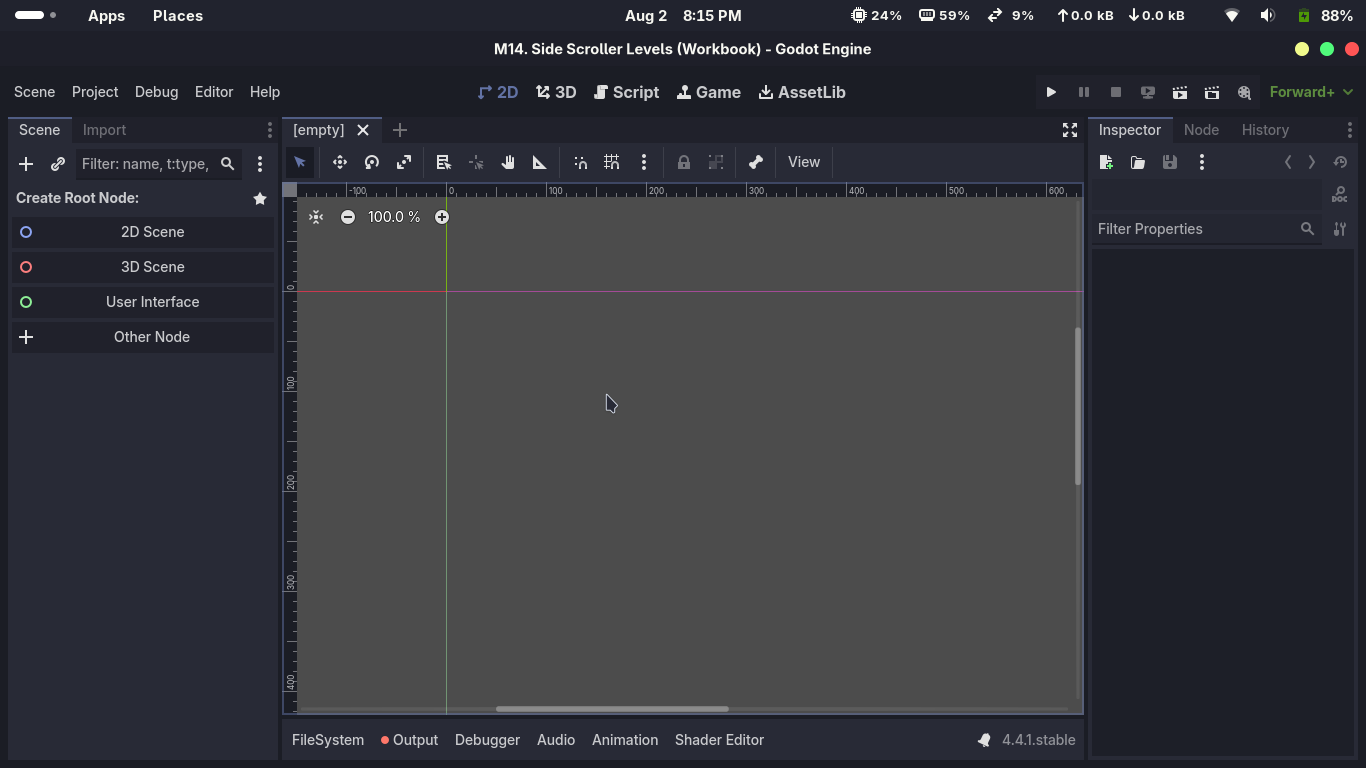The height and width of the screenshot is (768, 1366).
Task: Choose Other Node as root
Action: coord(142,337)
